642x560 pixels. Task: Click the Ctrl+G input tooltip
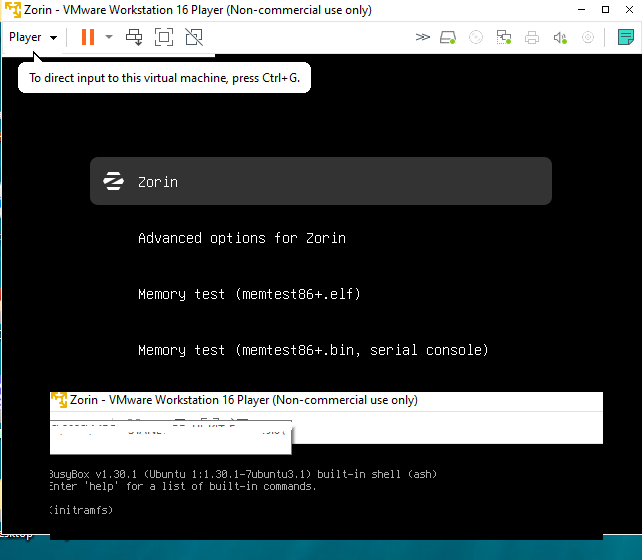pos(164,78)
